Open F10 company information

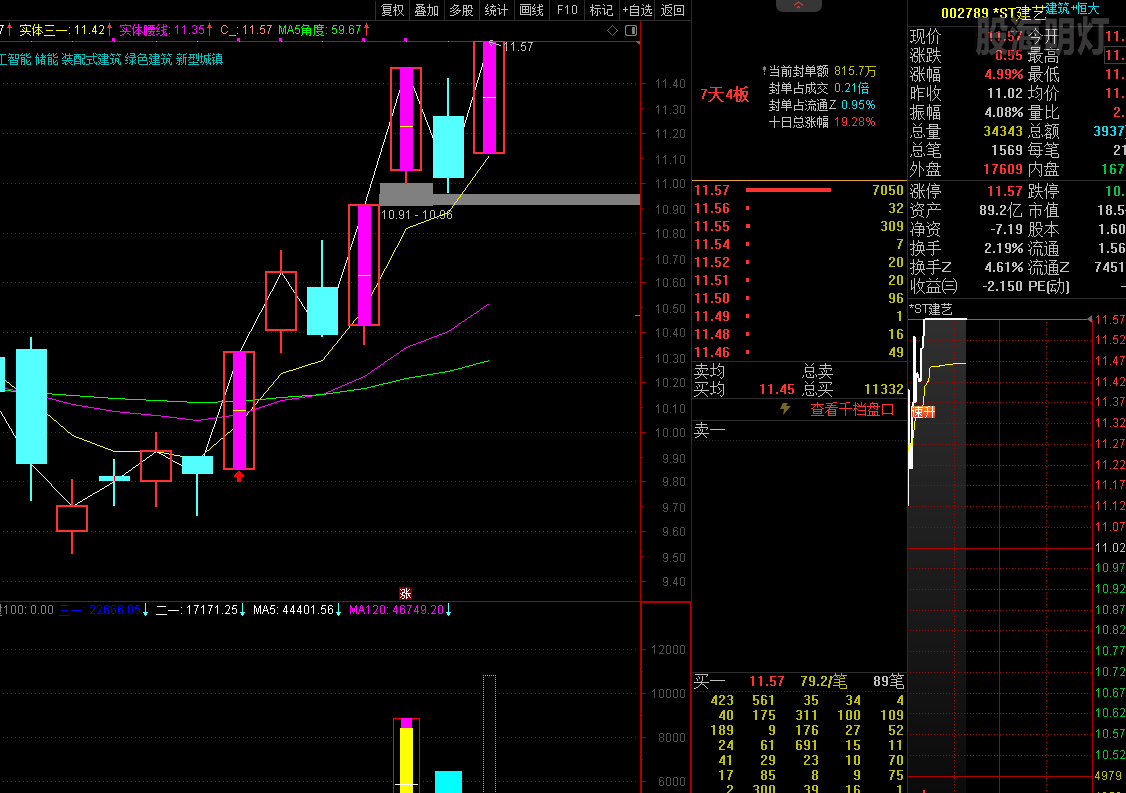tap(567, 10)
